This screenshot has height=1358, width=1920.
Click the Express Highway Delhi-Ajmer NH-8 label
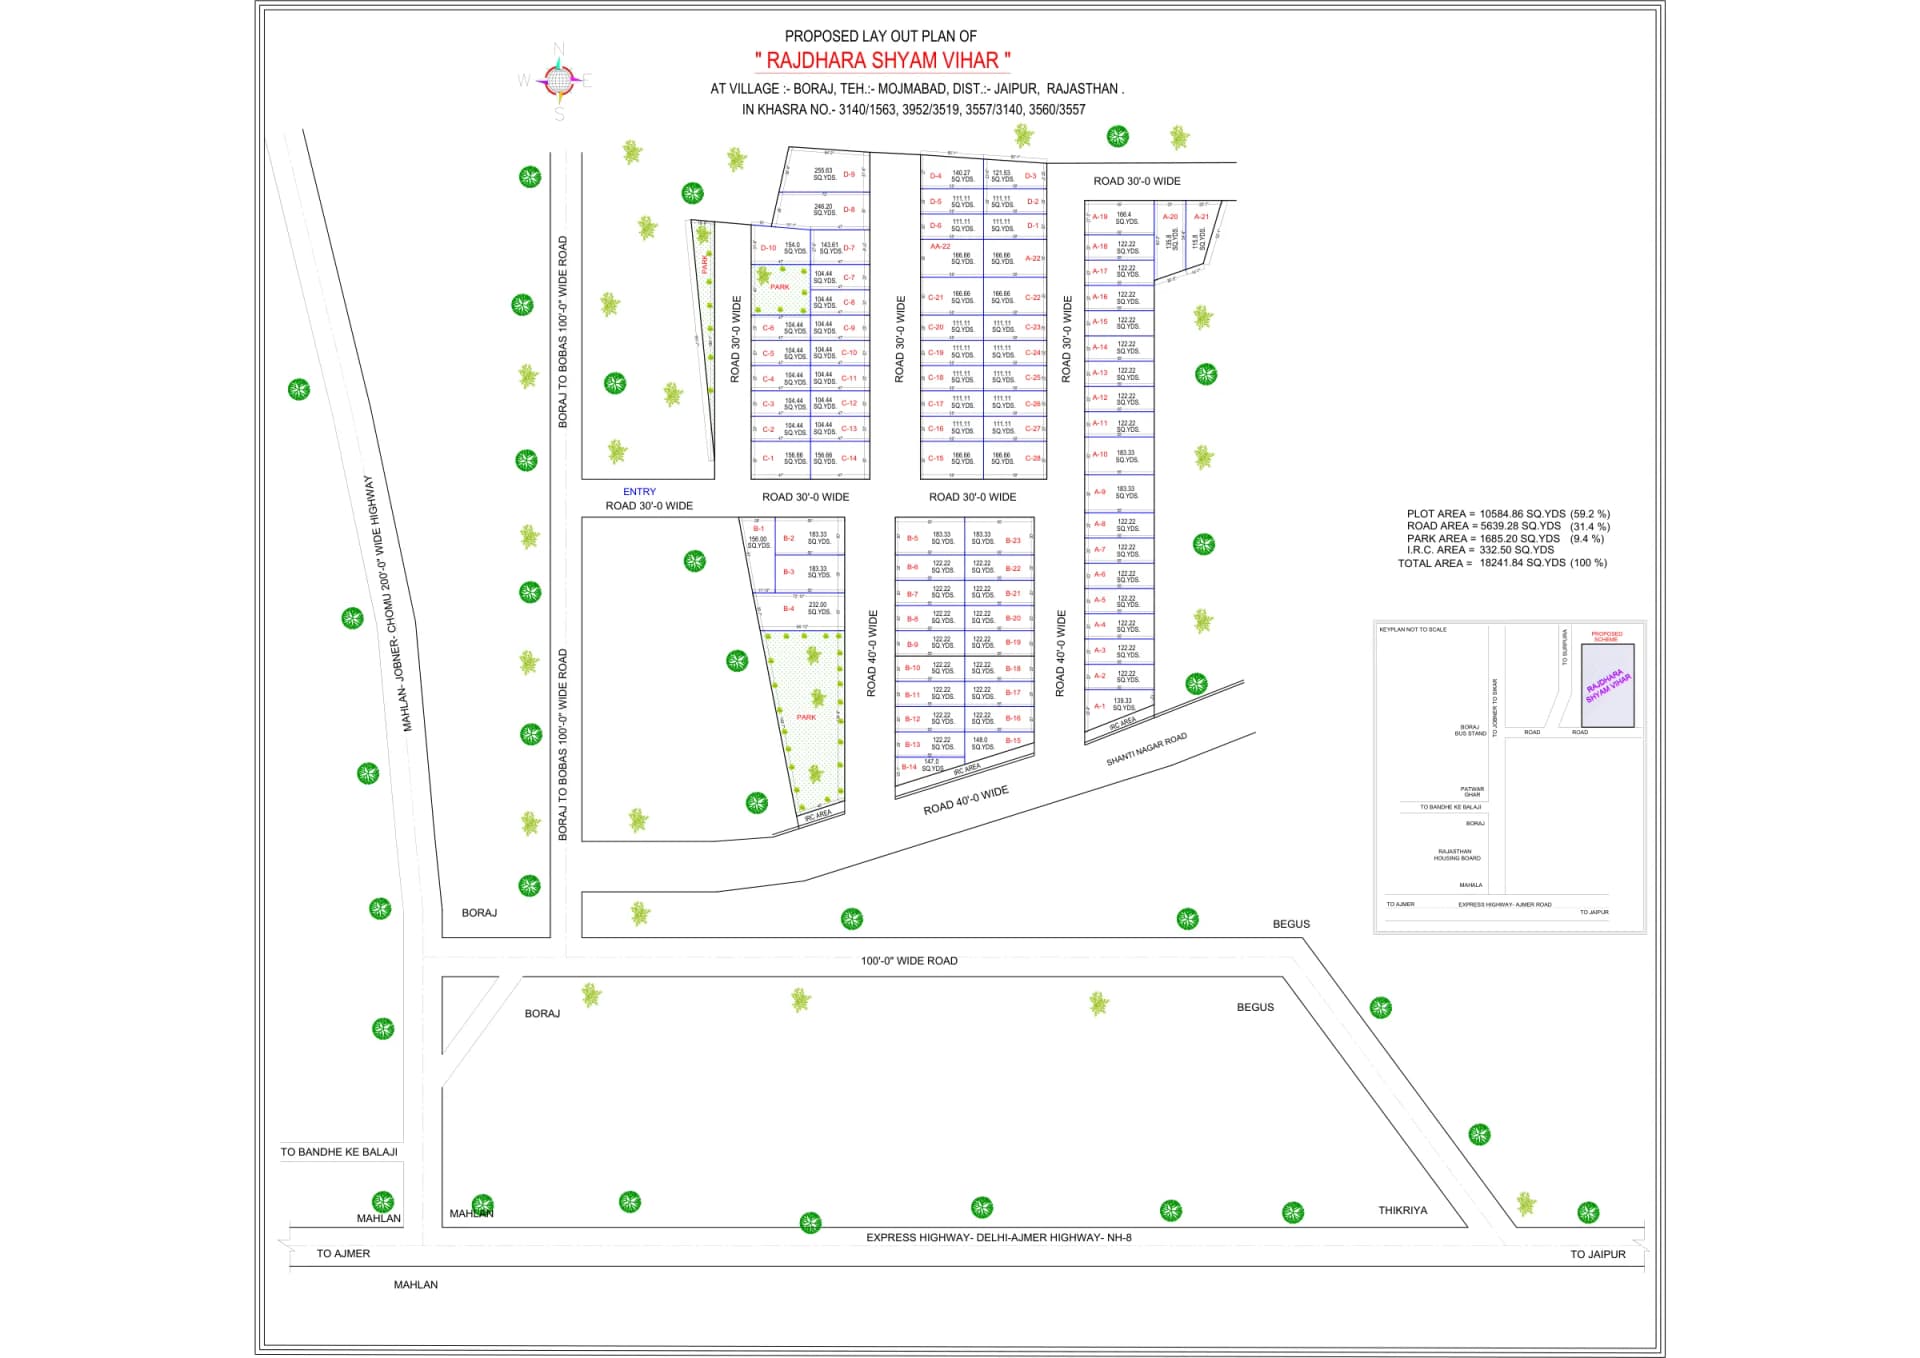pyautogui.click(x=998, y=1238)
